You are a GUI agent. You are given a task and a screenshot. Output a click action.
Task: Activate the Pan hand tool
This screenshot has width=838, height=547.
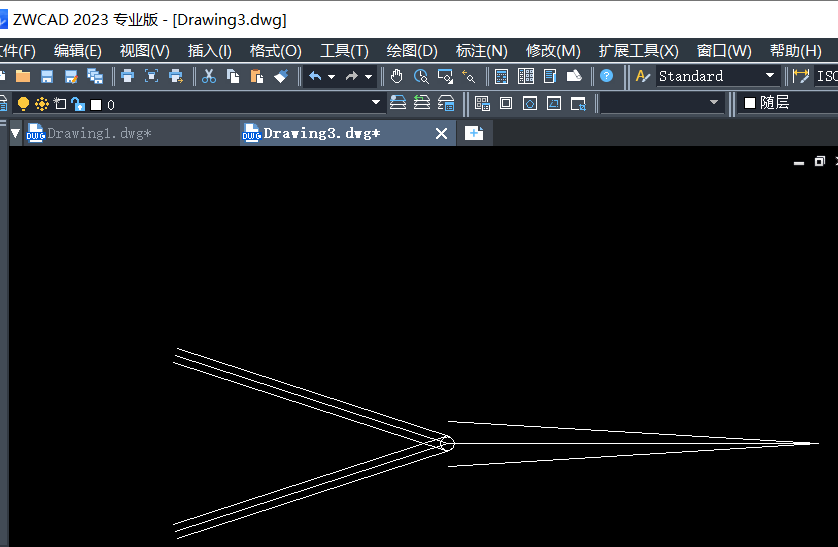click(x=396, y=76)
